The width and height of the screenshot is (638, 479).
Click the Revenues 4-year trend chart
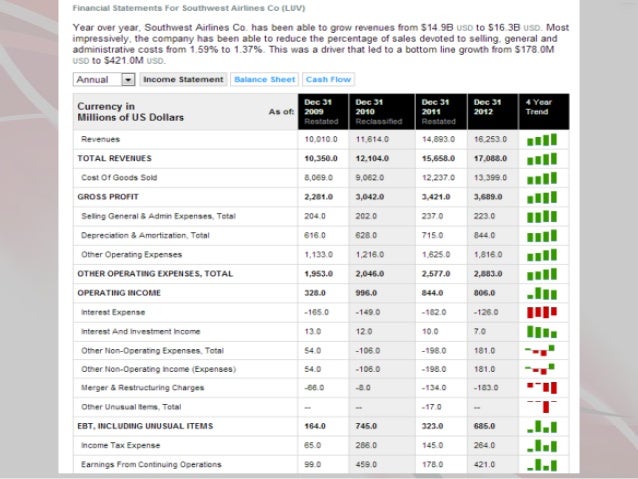(540, 139)
